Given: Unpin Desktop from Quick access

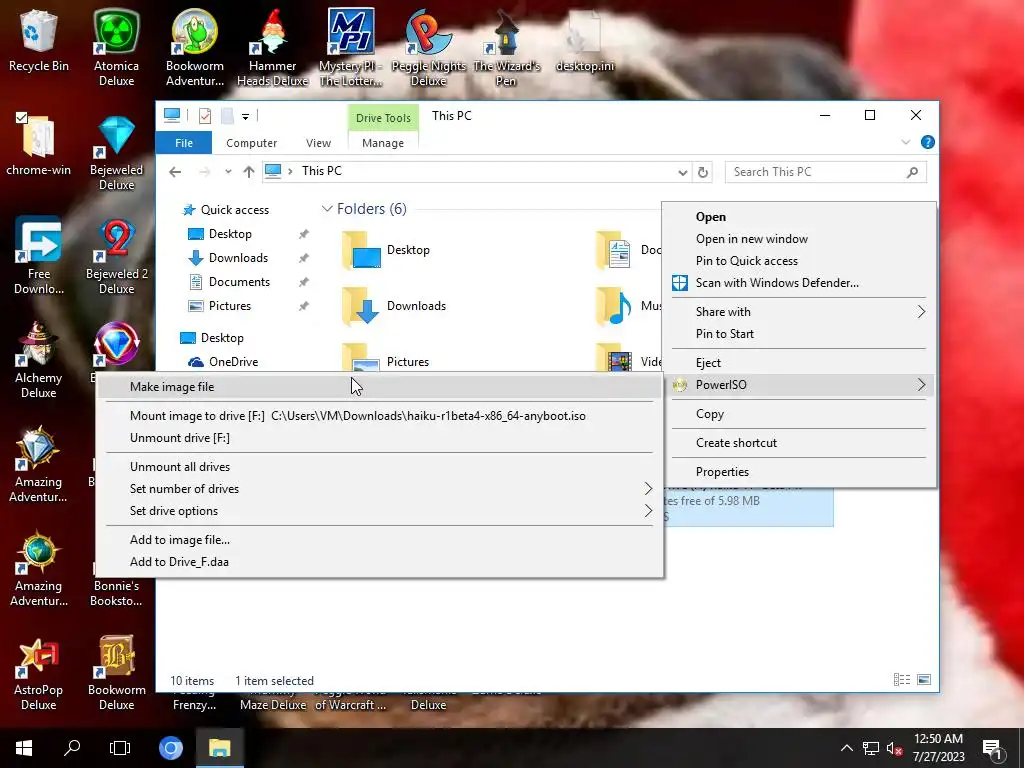Looking at the screenshot, I should 304,234.
